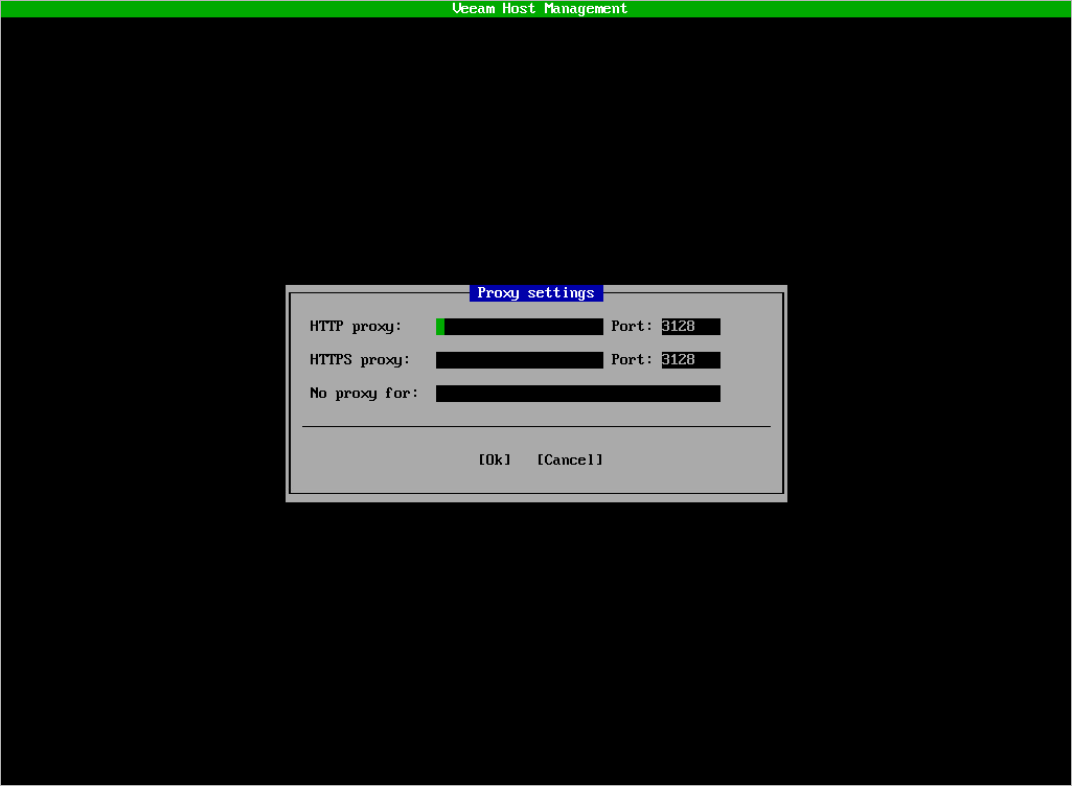Focus the HTTPS proxy address field

click(x=519, y=360)
